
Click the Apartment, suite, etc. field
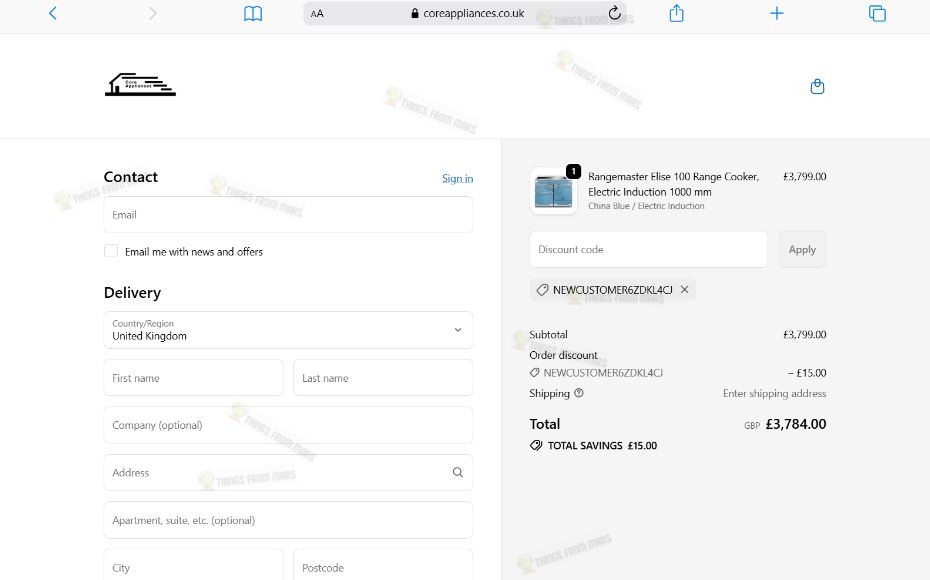click(288, 520)
